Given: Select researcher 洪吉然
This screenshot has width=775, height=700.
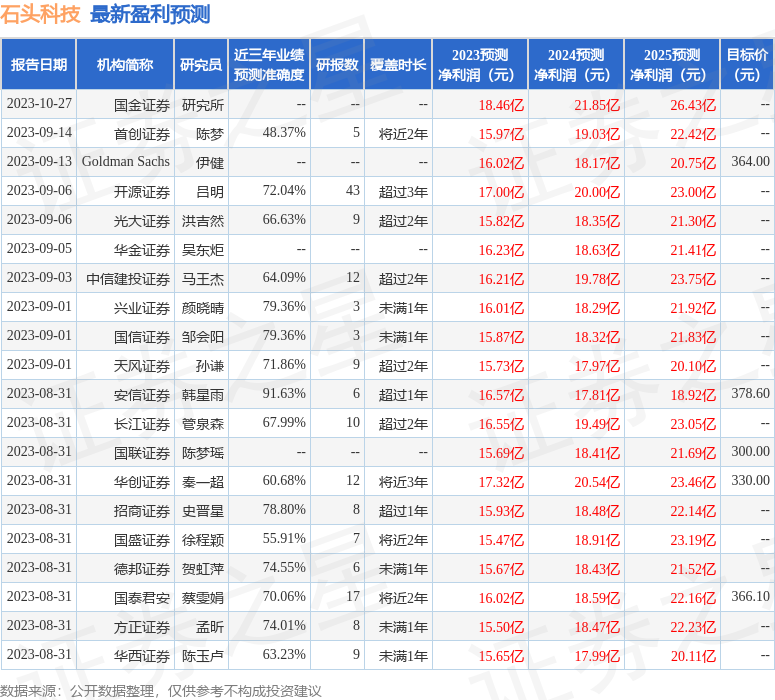Looking at the screenshot, I should pyautogui.click(x=203, y=221).
